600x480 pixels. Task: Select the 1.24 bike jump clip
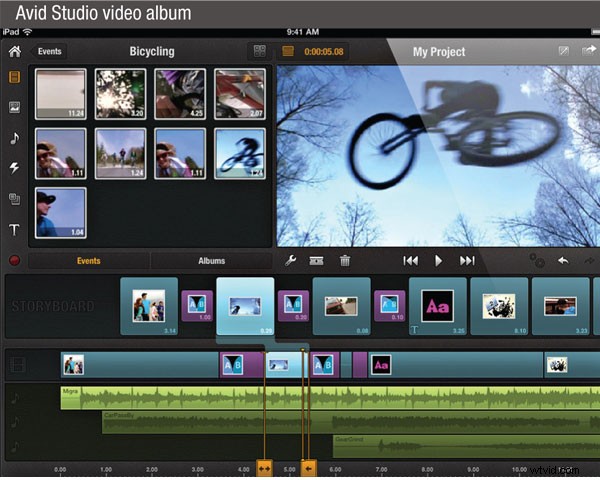pyautogui.click(x=240, y=153)
